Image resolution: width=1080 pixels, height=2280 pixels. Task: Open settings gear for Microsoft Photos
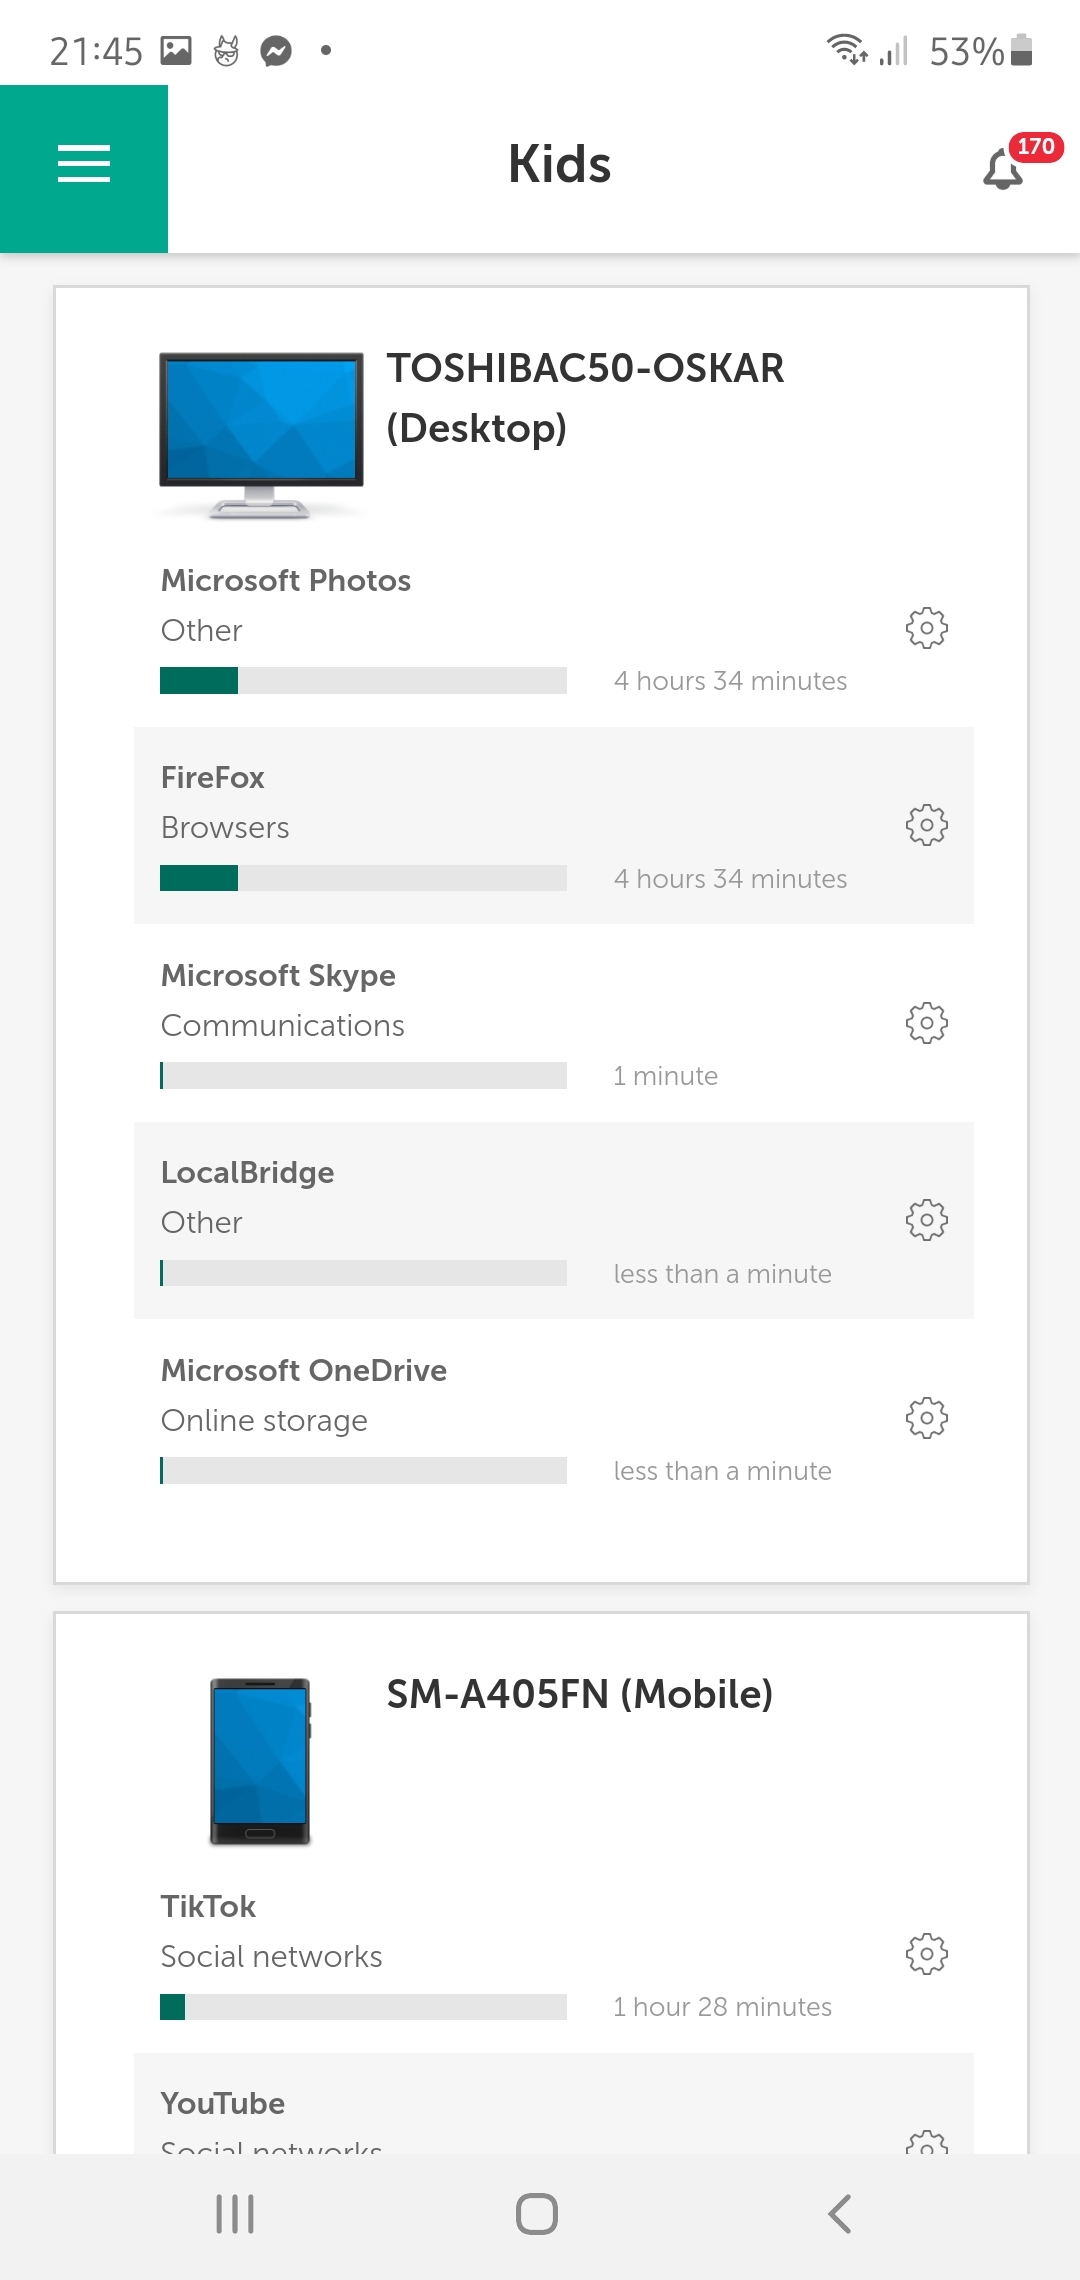coord(926,628)
